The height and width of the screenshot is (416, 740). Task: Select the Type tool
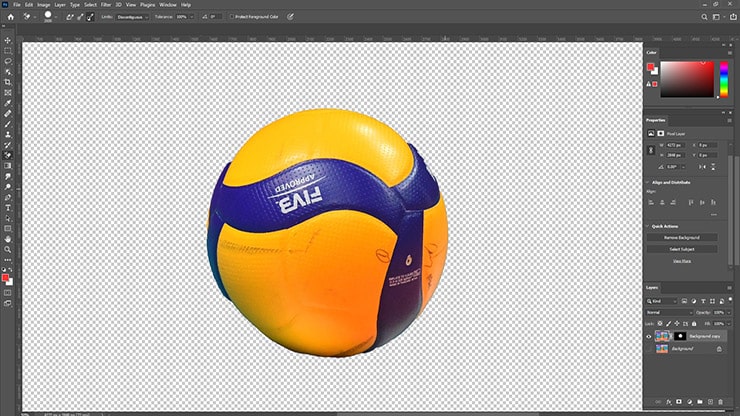click(x=8, y=208)
